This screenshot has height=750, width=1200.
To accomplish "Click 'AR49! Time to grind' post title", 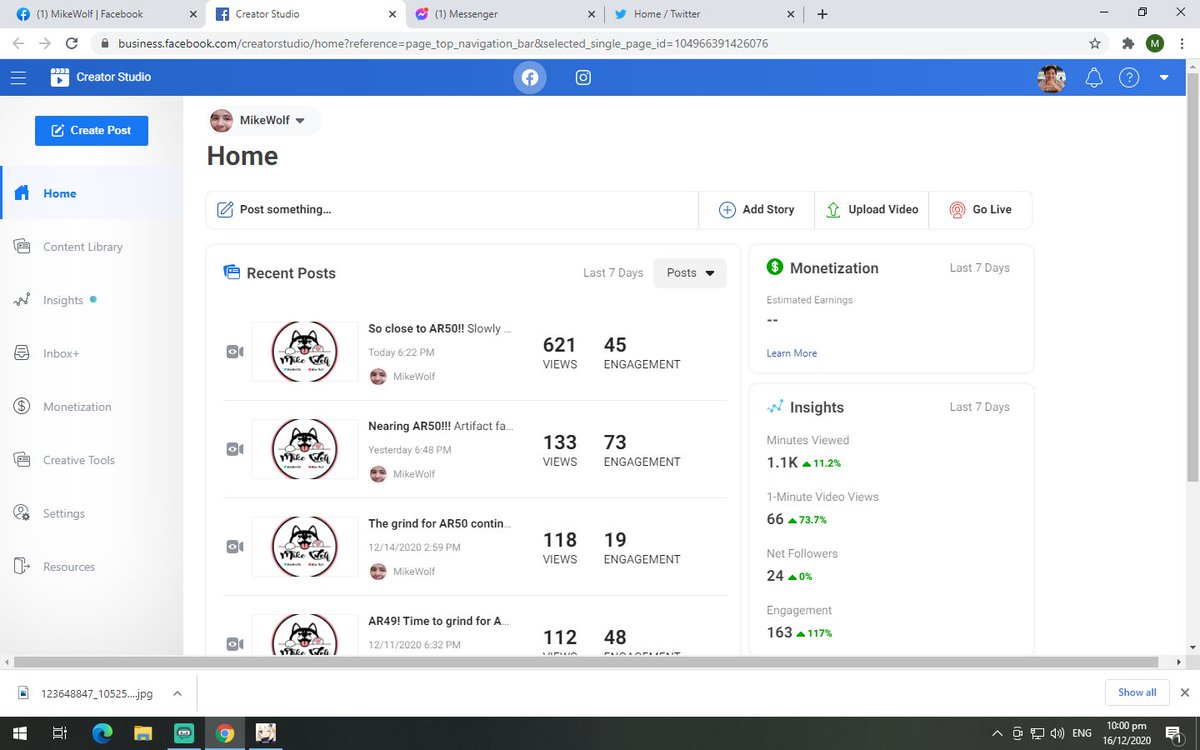I will [438, 621].
